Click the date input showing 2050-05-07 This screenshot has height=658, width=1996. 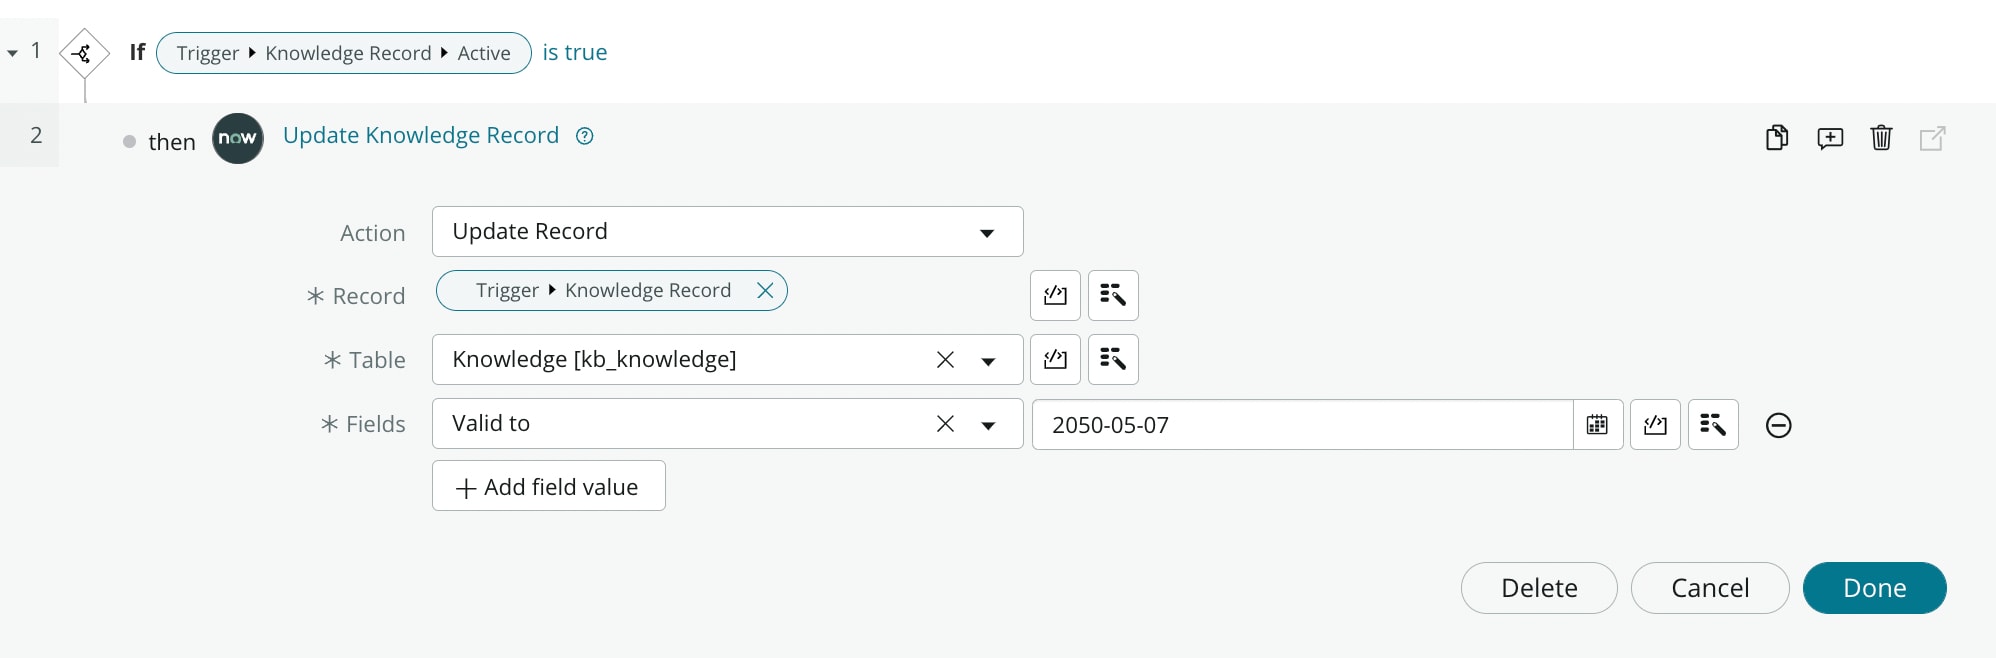coord(1300,425)
